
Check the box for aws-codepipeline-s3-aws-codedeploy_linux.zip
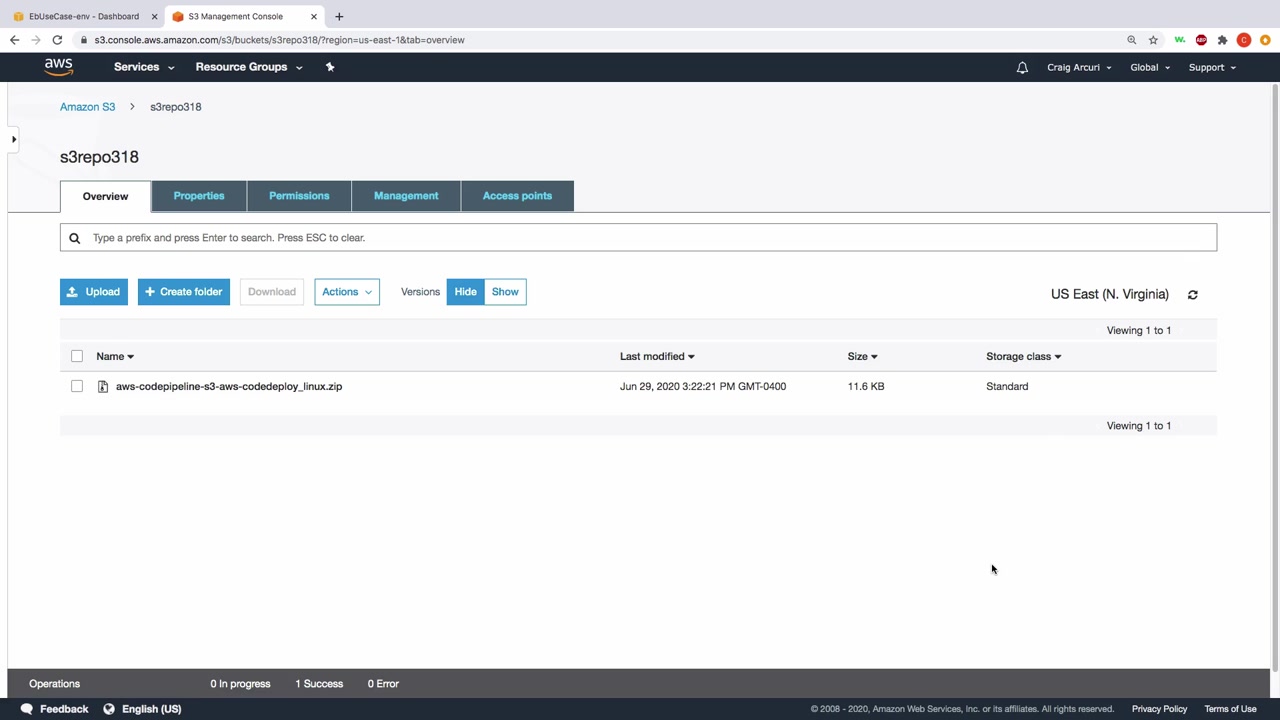(x=77, y=386)
